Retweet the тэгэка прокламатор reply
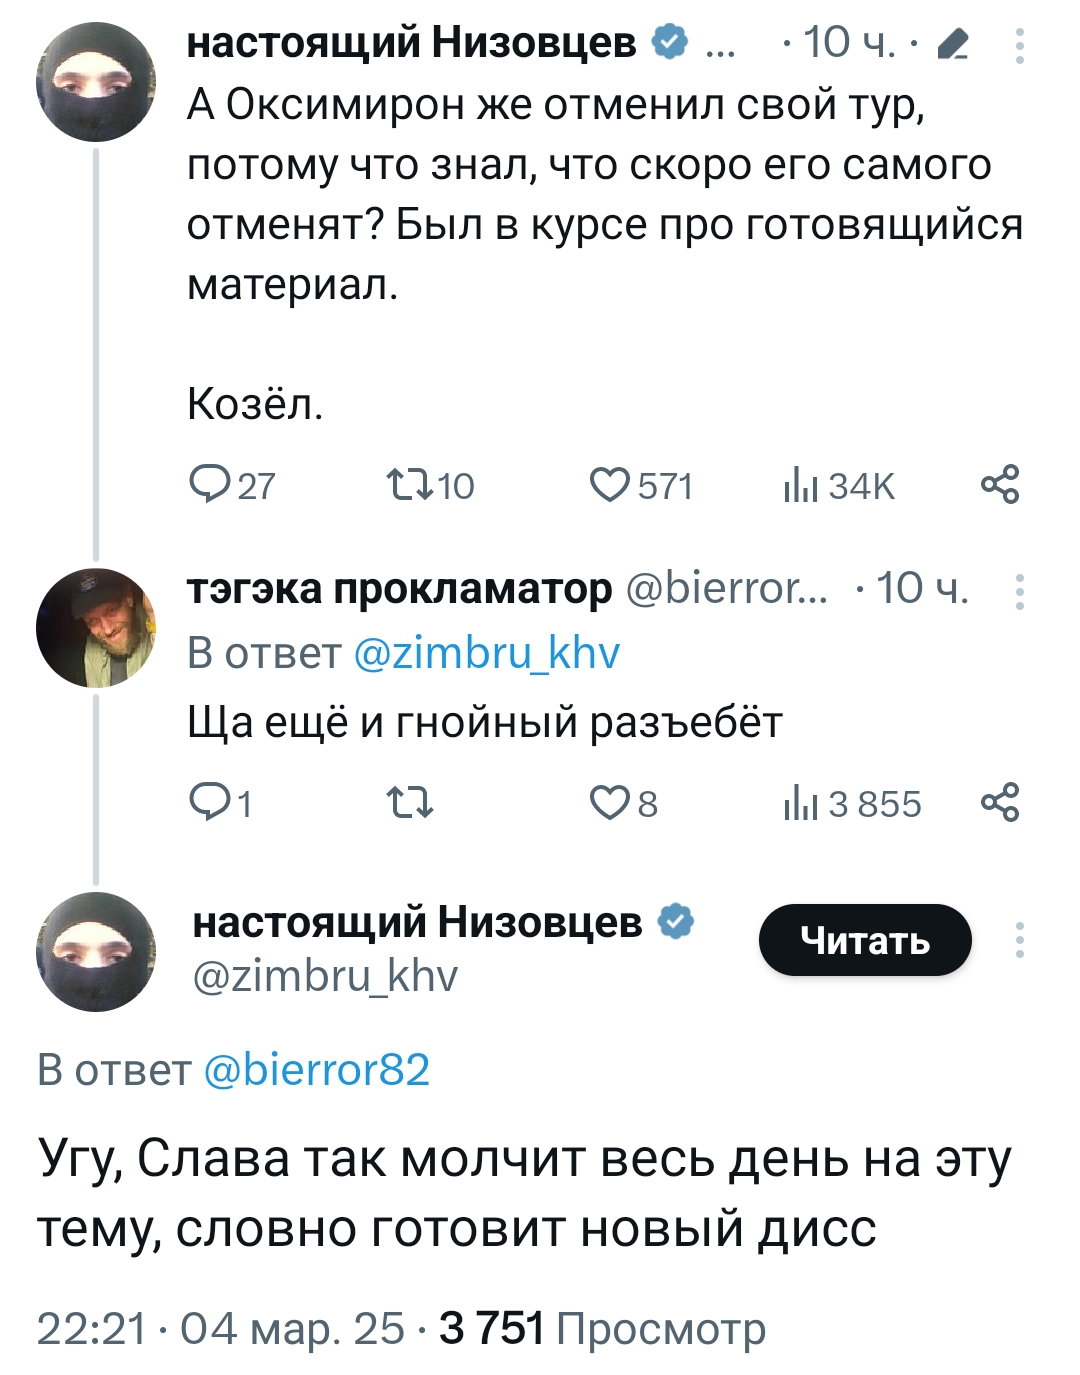 [x=409, y=803]
